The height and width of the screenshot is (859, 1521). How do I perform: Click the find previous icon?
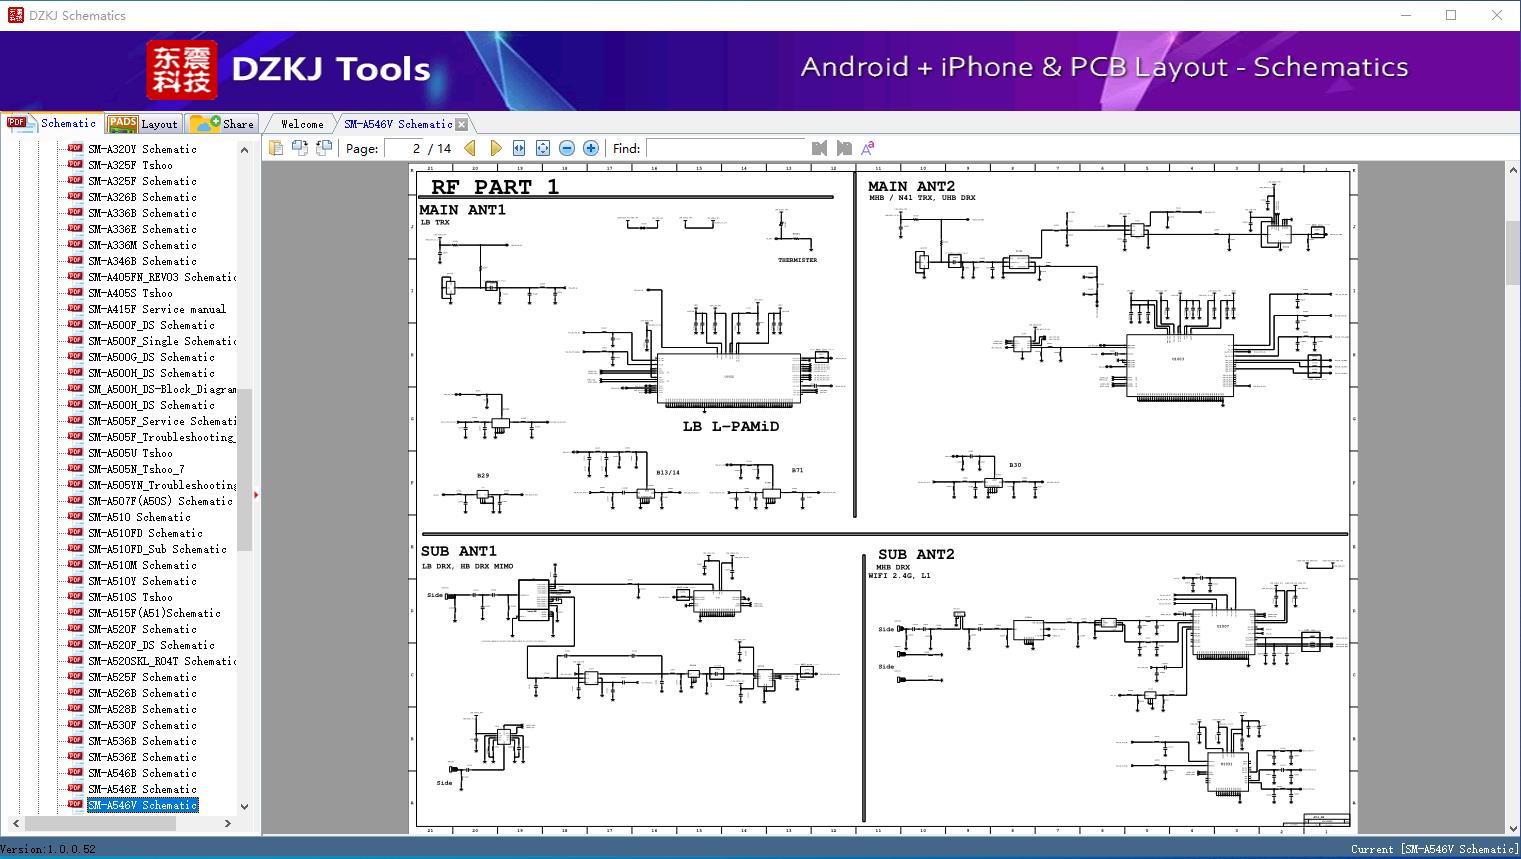point(820,148)
